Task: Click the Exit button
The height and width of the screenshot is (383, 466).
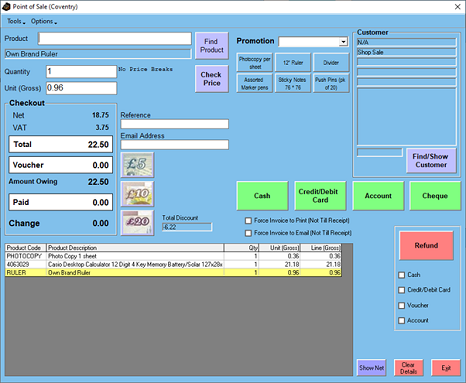Action: (x=446, y=368)
